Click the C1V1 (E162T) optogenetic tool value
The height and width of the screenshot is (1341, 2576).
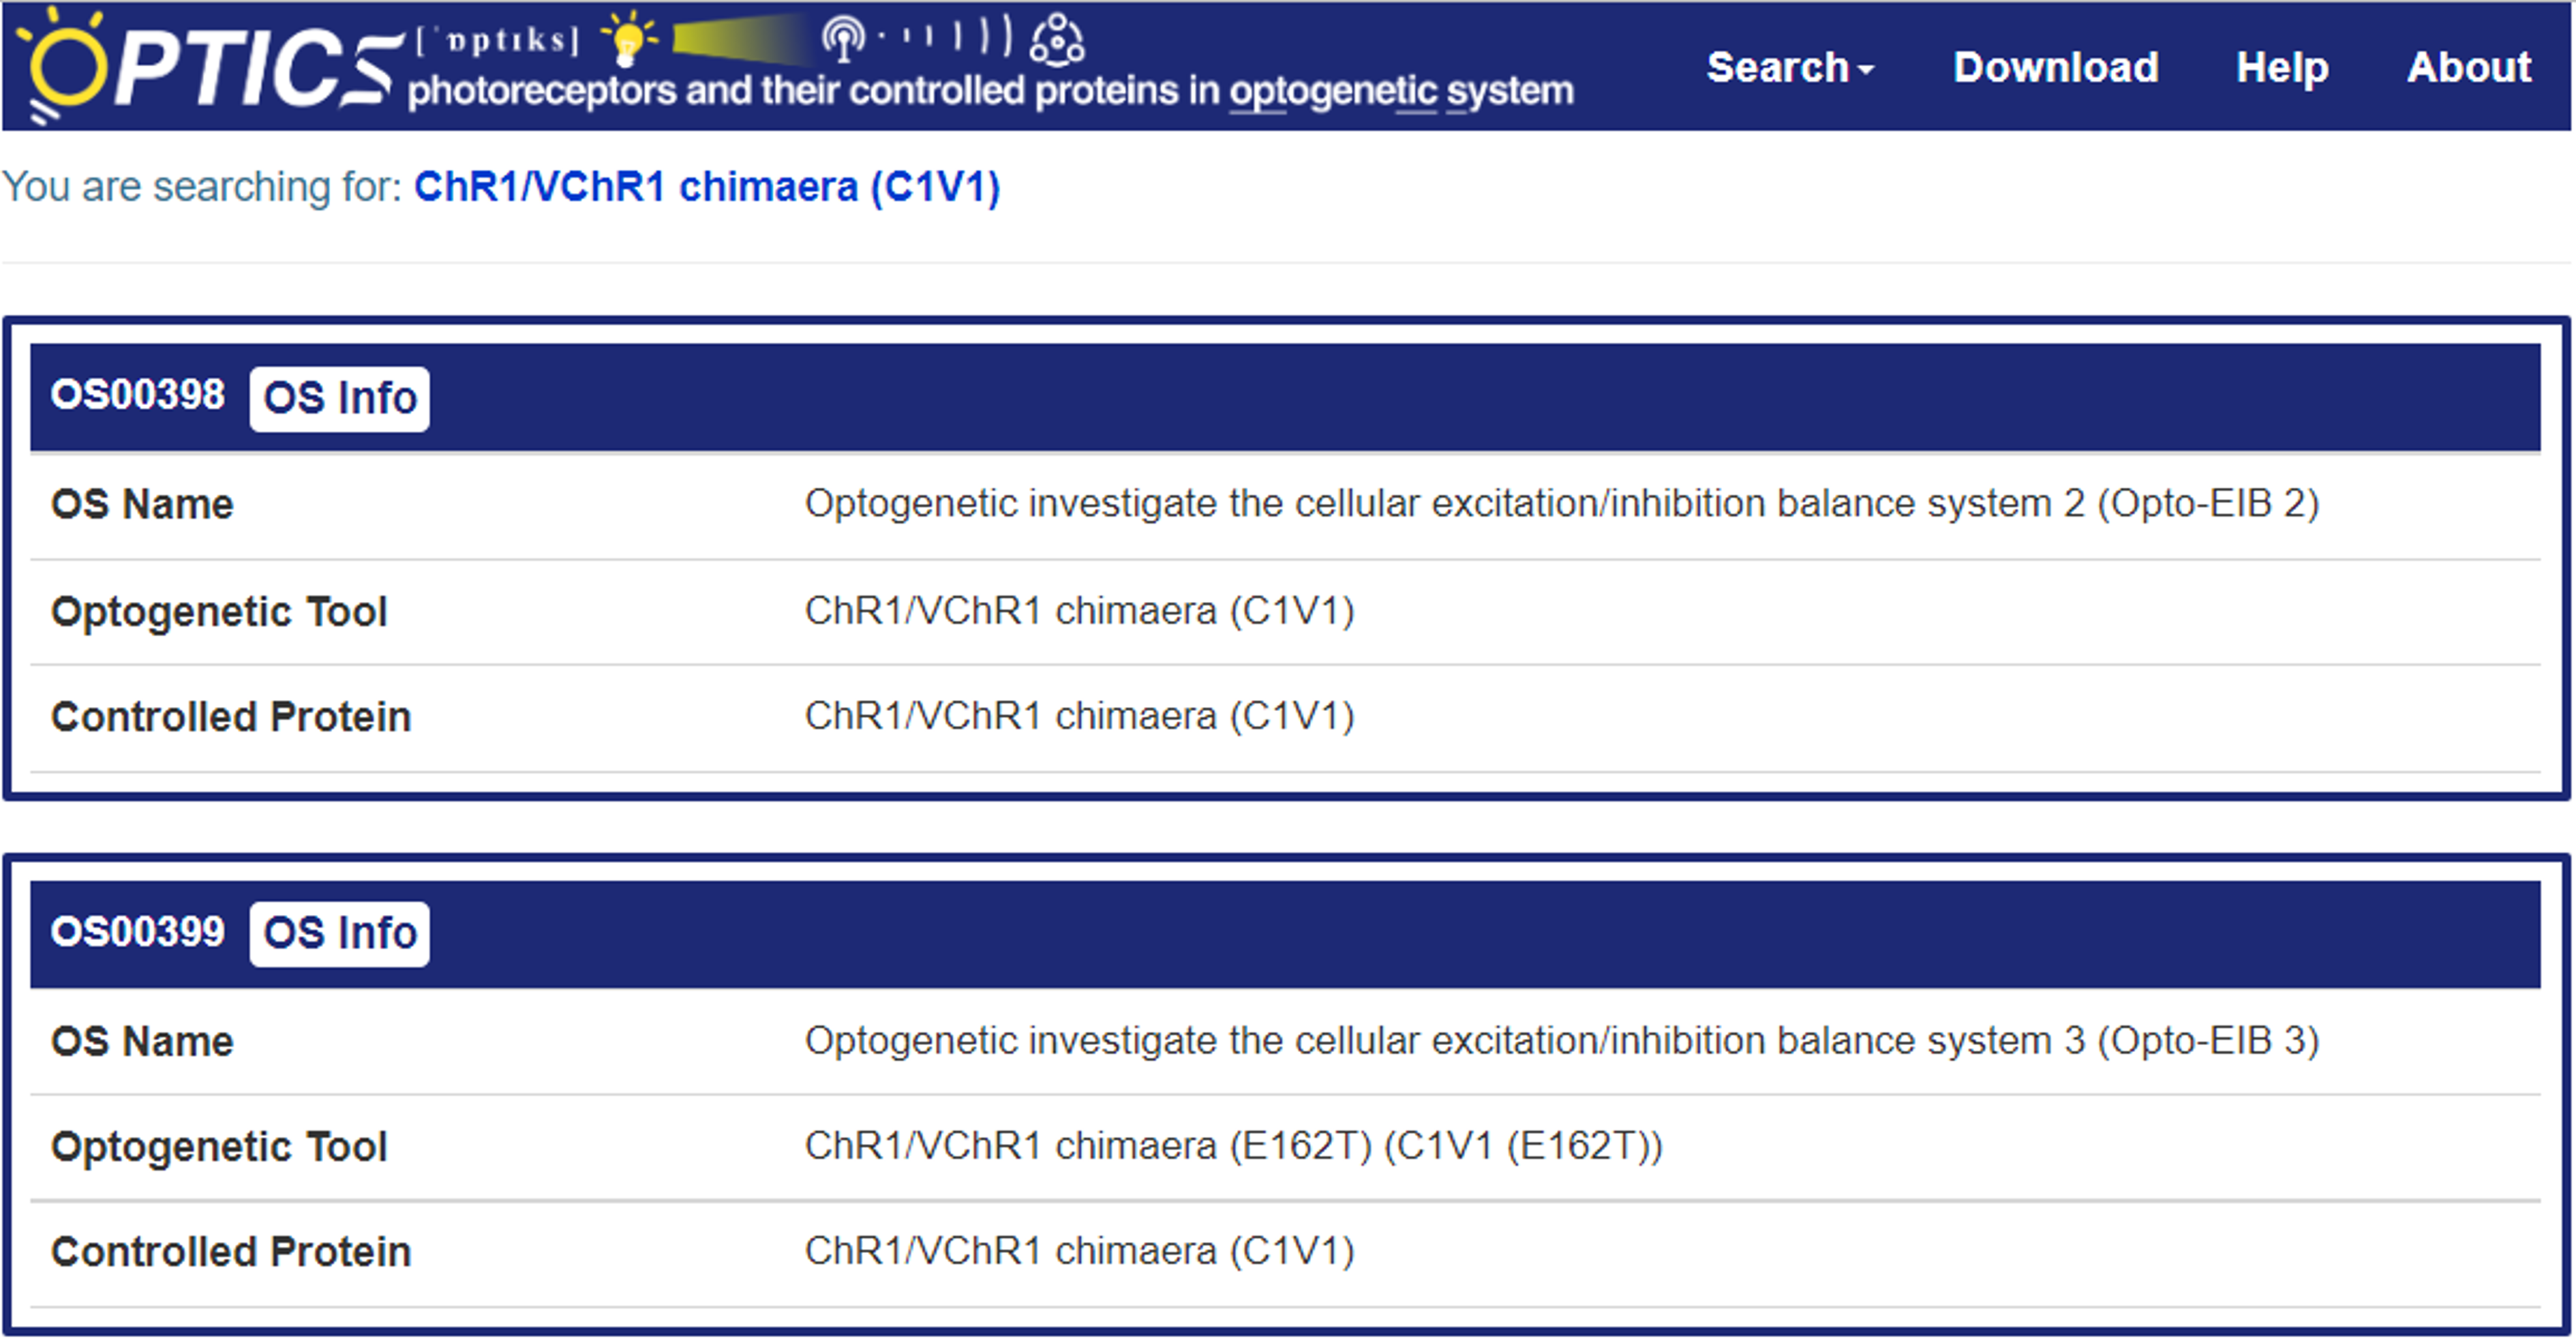(x=1232, y=1145)
